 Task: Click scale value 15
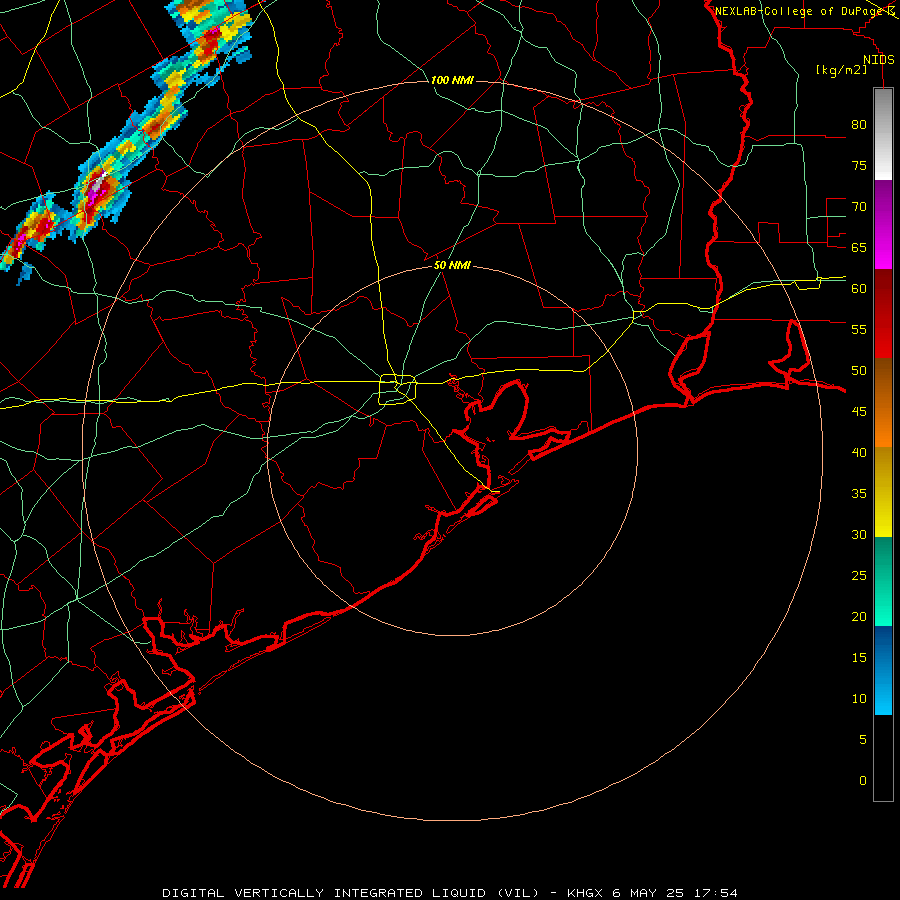(x=859, y=657)
